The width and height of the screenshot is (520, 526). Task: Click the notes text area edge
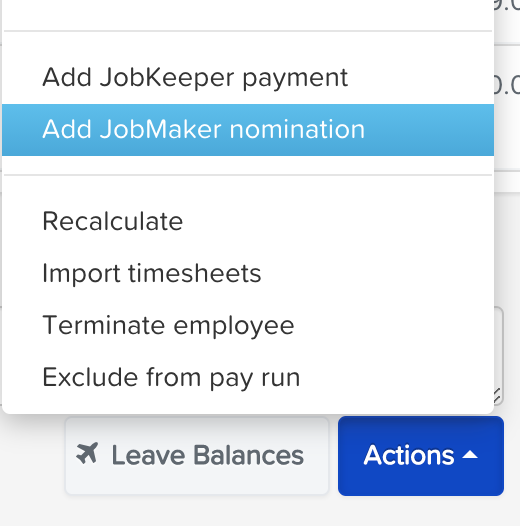499,356
